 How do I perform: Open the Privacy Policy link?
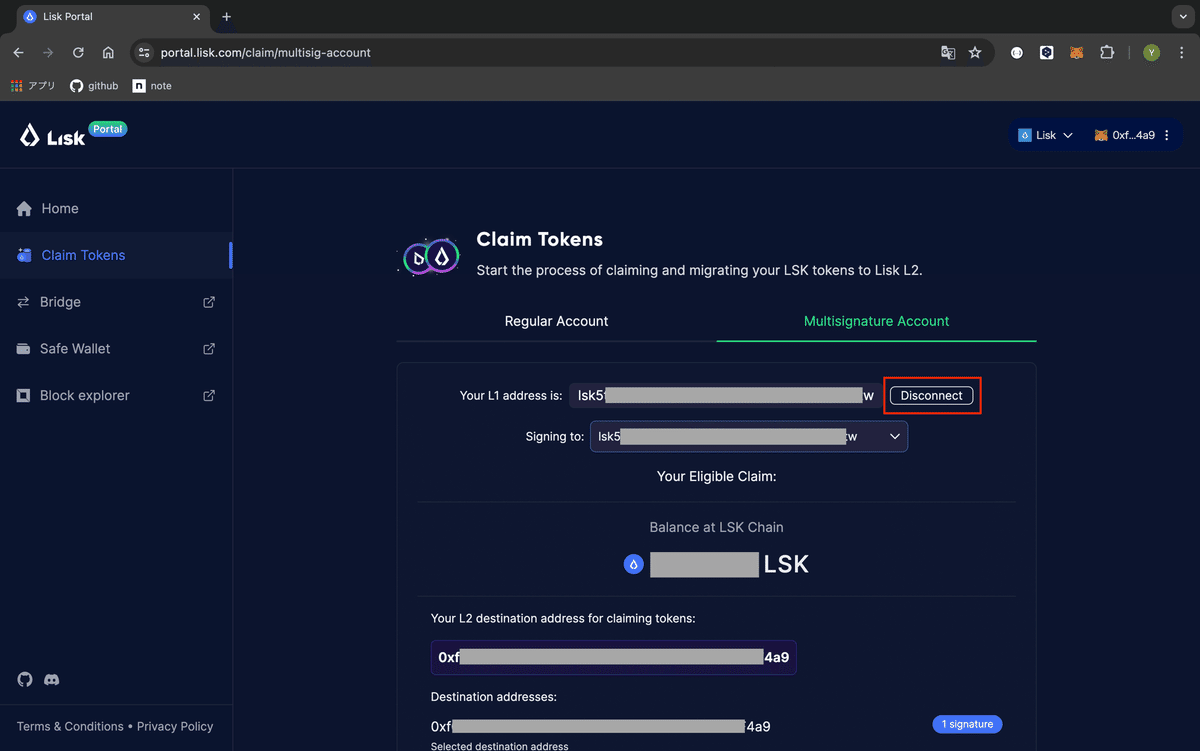click(175, 727)
